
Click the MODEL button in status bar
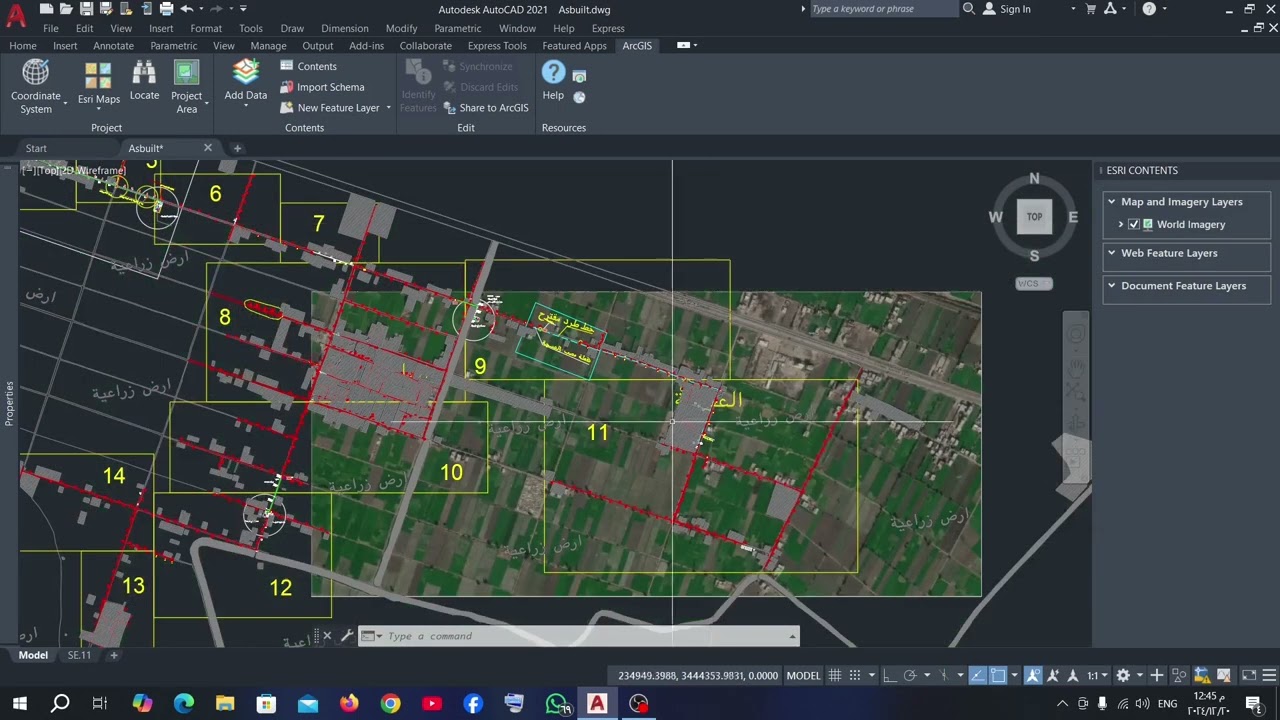(803, 675)
